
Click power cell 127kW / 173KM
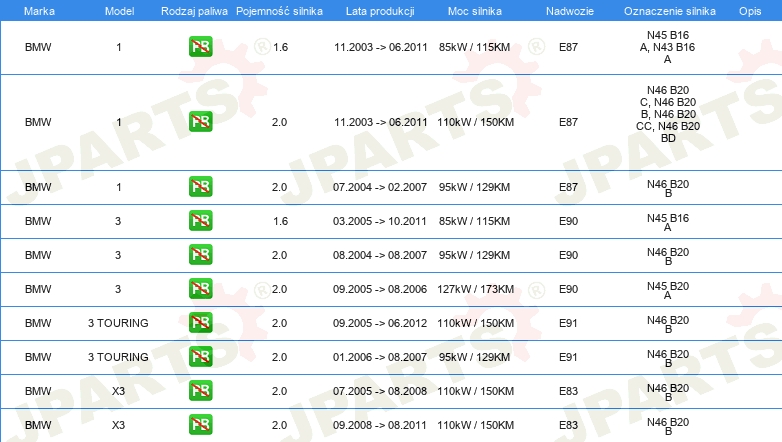(475, 289)
